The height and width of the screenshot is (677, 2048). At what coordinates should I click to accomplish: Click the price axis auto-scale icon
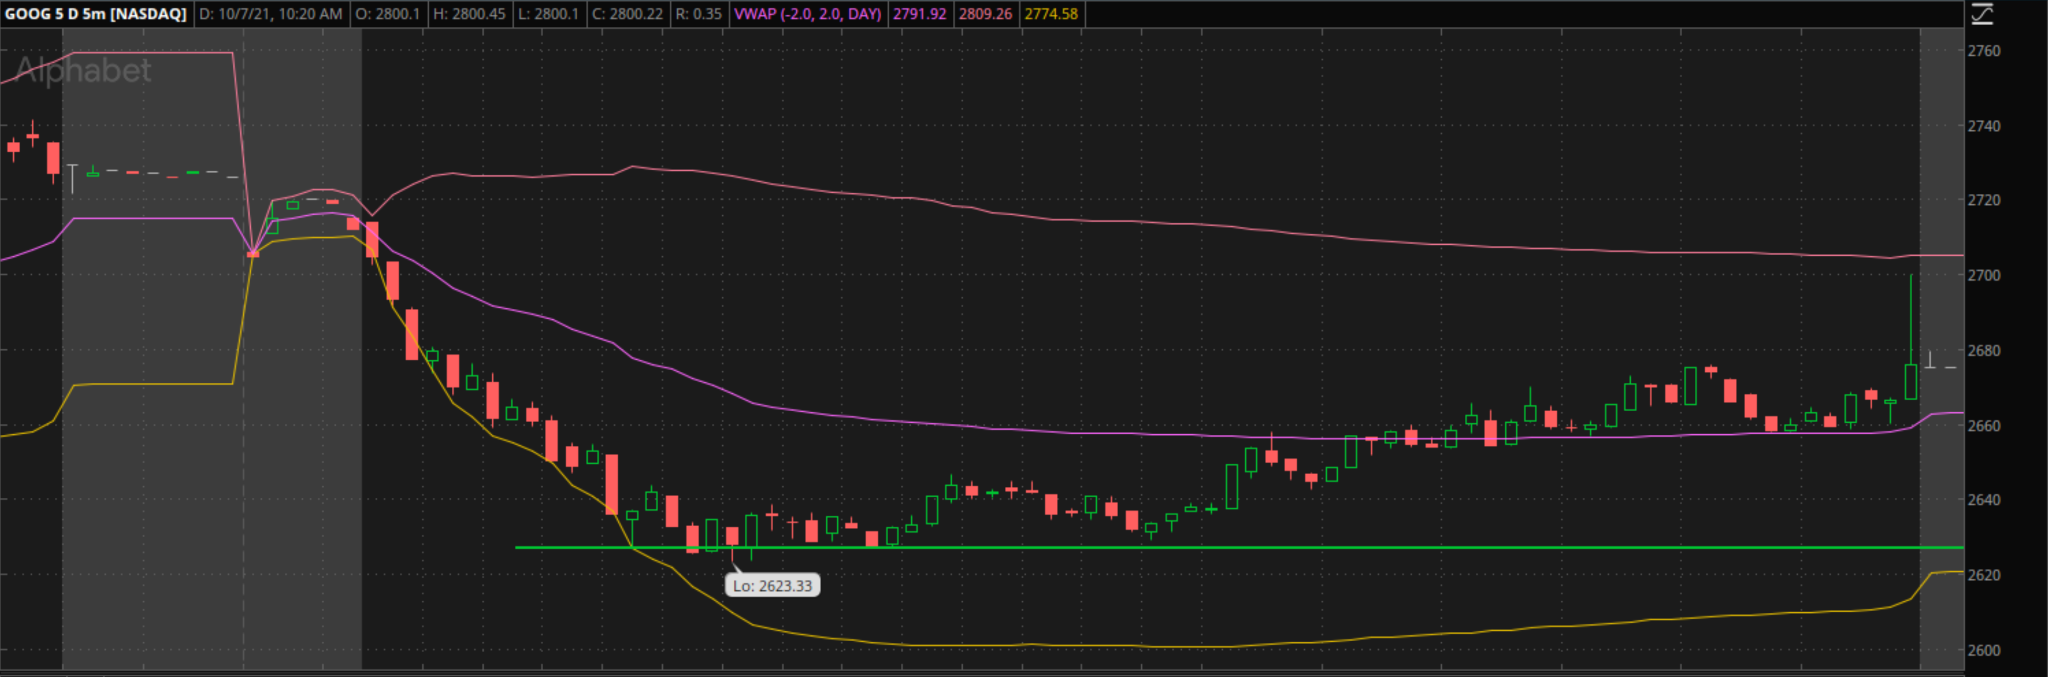(x=1981, y=14)
